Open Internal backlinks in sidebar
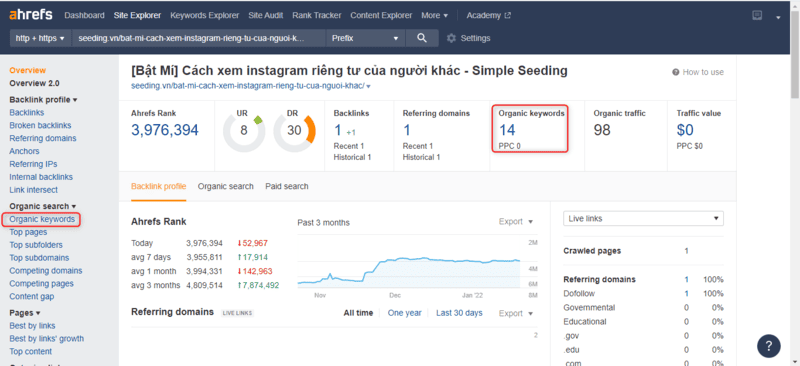 [41, 177]
